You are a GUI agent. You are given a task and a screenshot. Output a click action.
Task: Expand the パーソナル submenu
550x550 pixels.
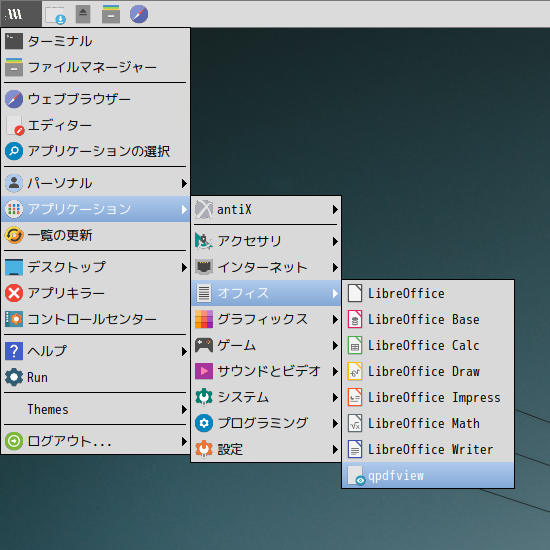point(96,183)
